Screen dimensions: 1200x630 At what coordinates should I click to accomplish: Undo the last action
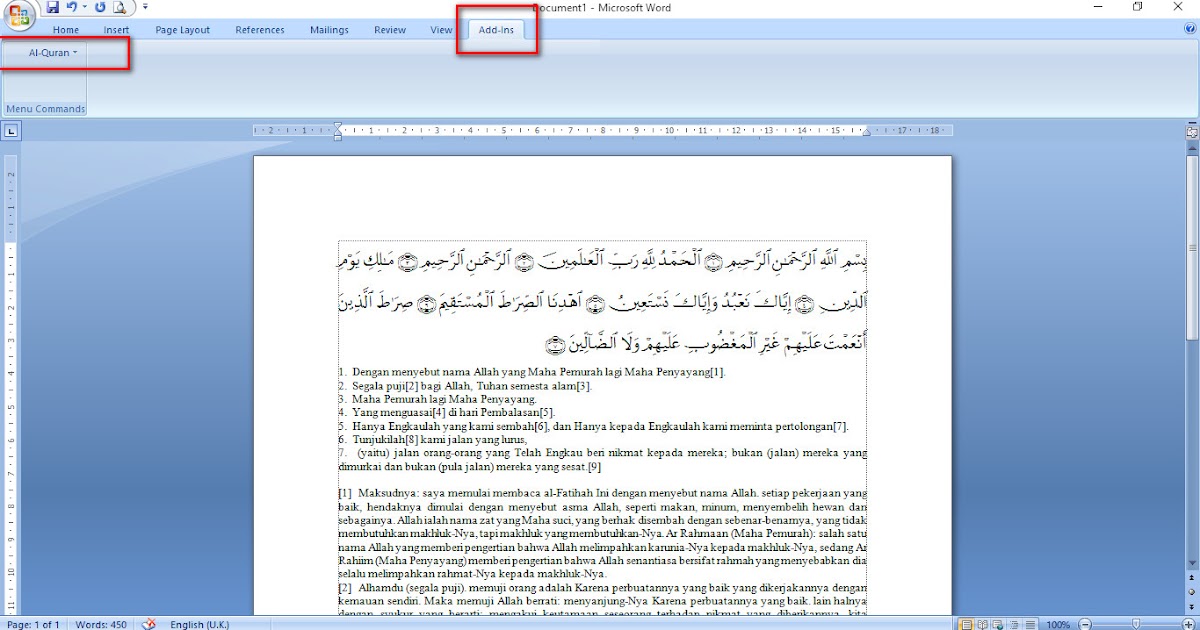71,8
